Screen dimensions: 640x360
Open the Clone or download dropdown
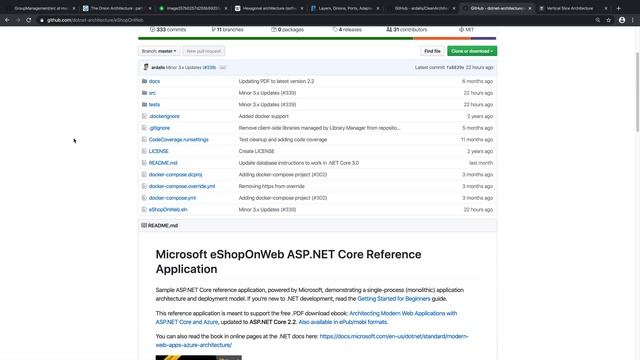(x=472, y=51)
